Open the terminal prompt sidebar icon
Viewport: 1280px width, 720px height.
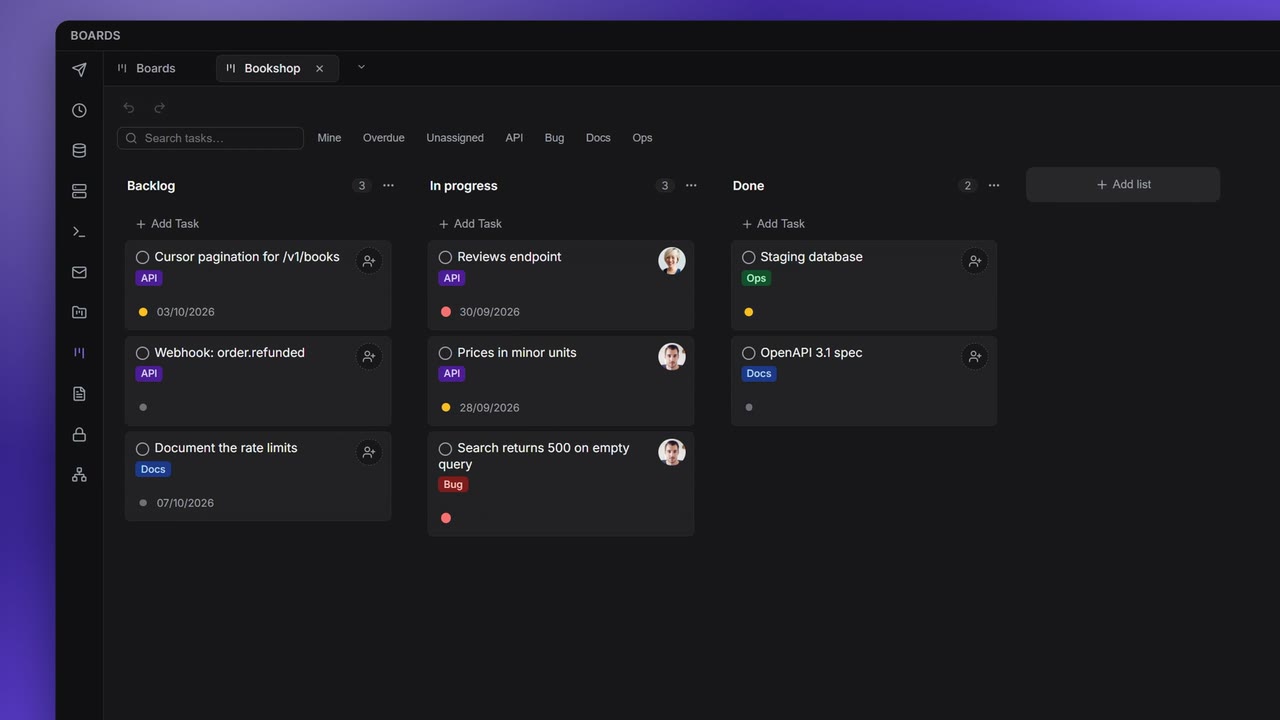click(79, 232)
